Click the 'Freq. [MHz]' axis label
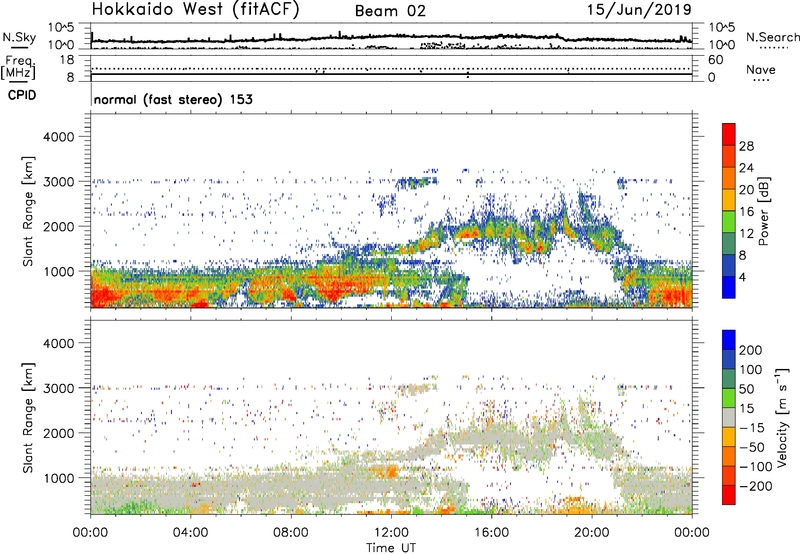The width and height of the screenshot is (800, 554). [x=19, y=67]
